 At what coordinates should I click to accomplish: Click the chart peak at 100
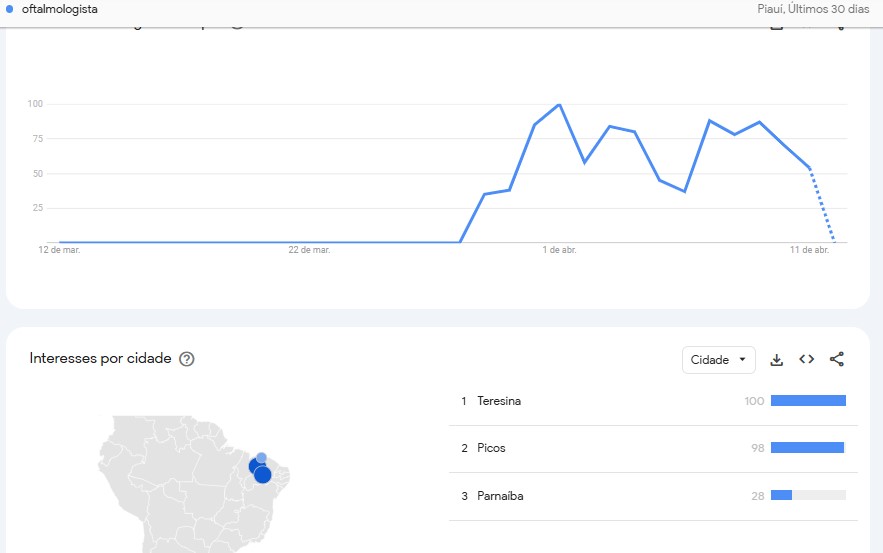559,105
